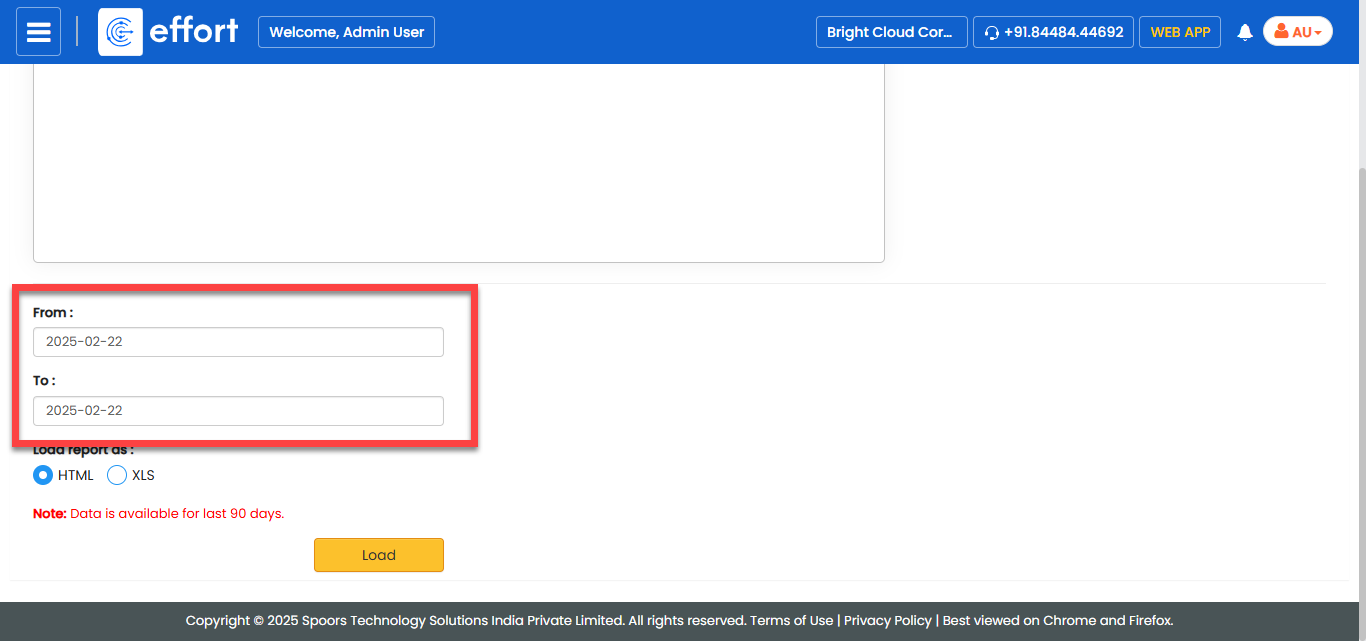Screen dimensions: 1366x641
Task: Open the WEB APP header item
Action: [1180, 32]
